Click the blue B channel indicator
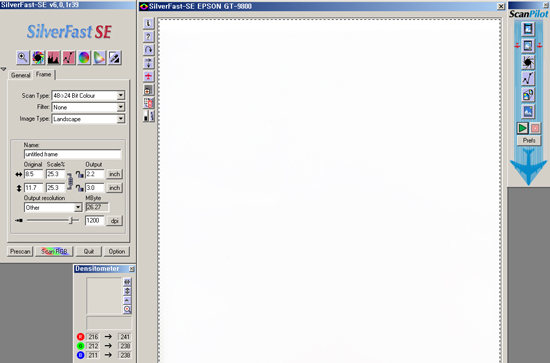 tap(80, 355)
